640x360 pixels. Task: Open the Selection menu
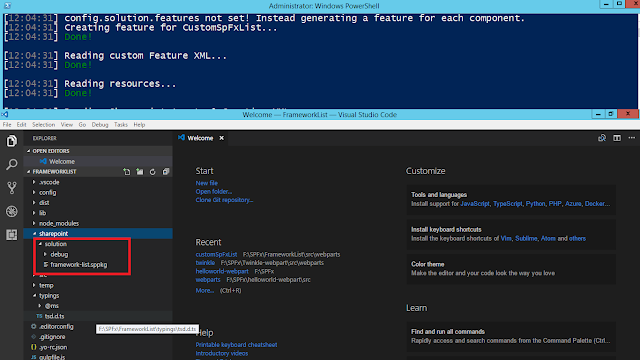point(44,124)
